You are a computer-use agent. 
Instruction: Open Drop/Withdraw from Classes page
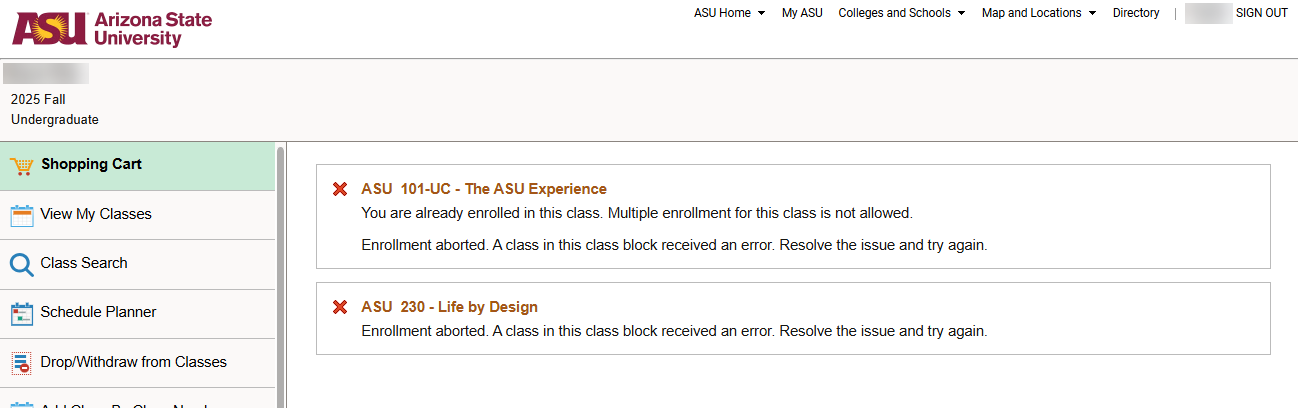[134, 362]
